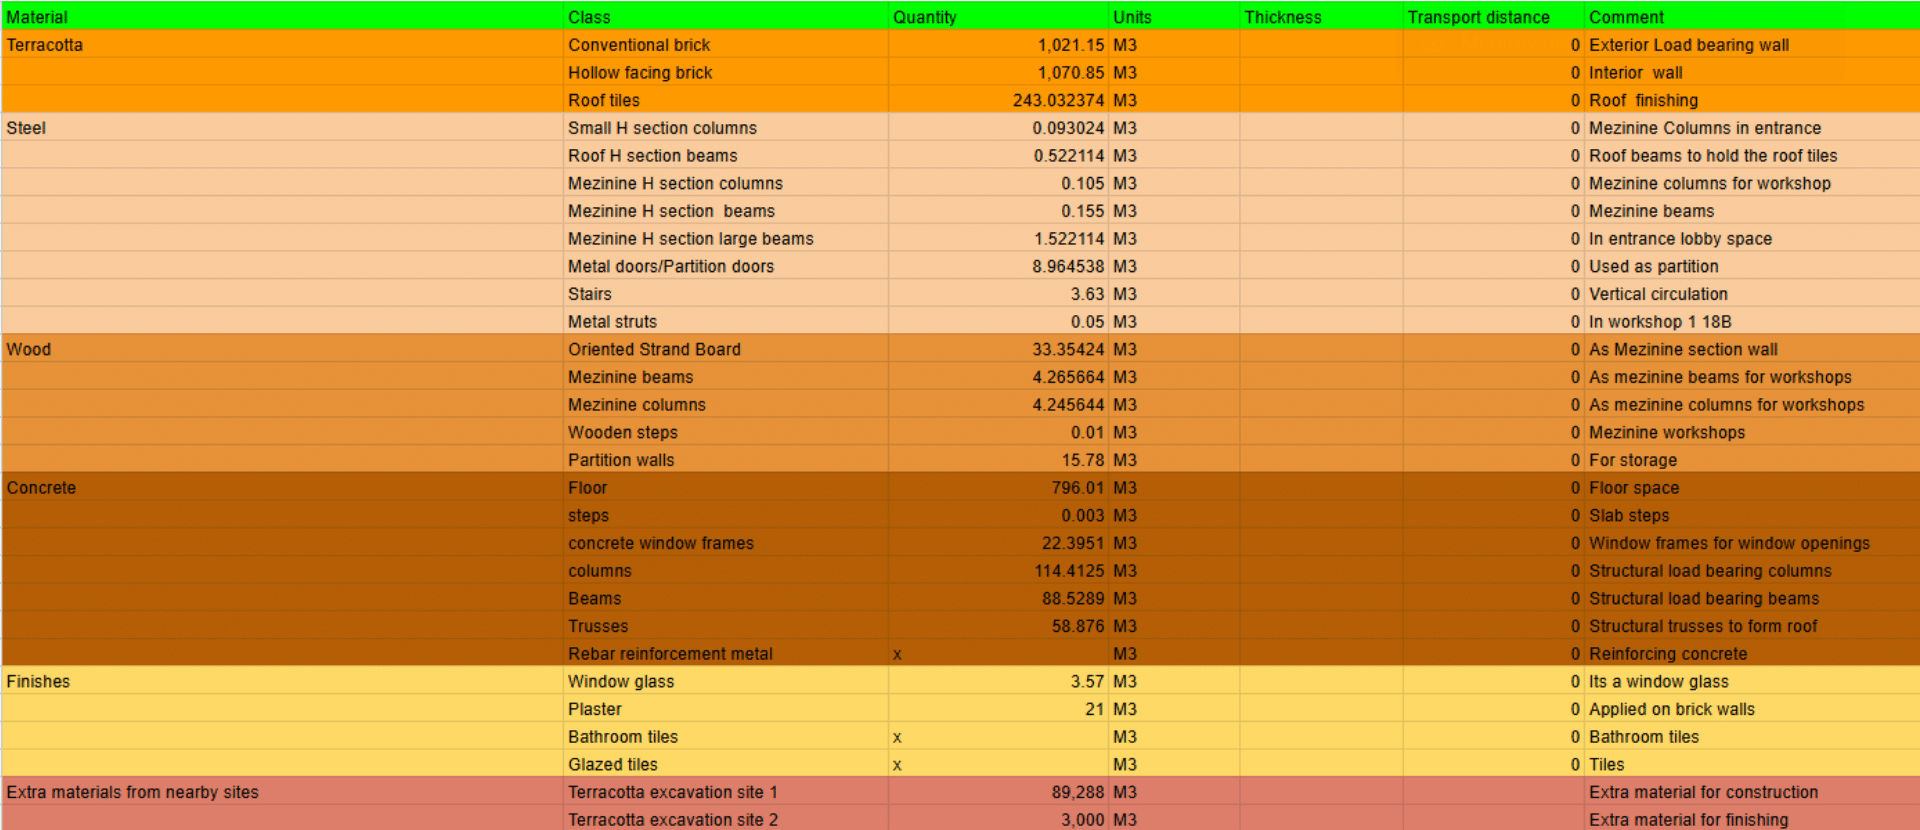Click the Metal struts cell

(x=726, y=322)
